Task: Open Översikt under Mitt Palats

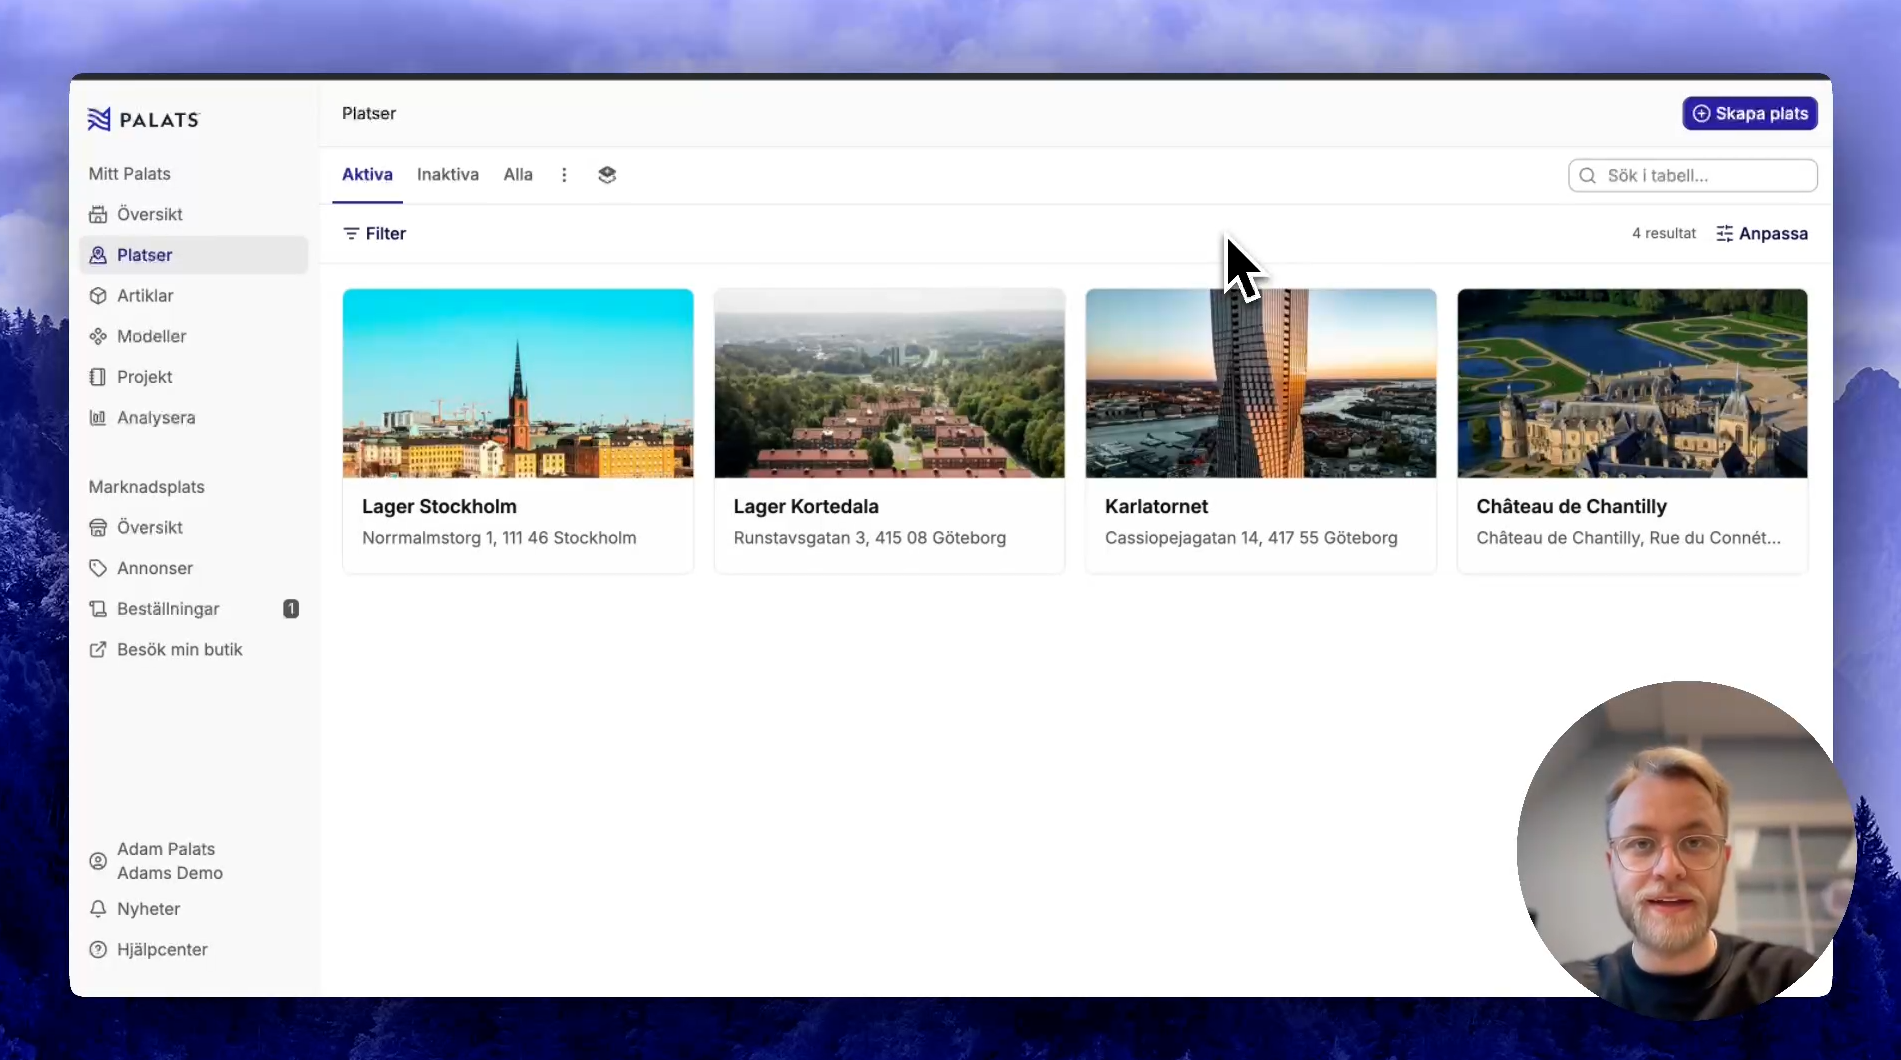Action: coord(149,214)
